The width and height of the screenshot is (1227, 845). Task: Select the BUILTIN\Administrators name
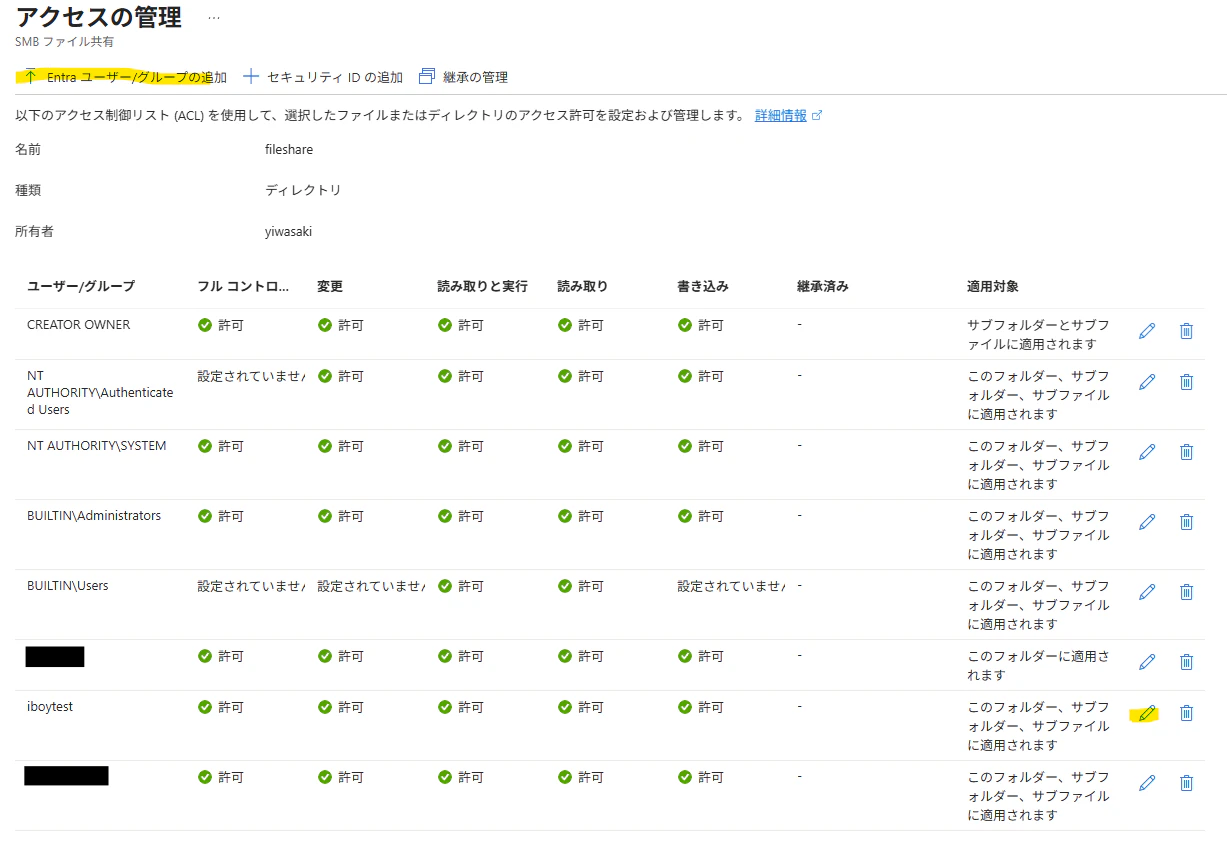94,515
